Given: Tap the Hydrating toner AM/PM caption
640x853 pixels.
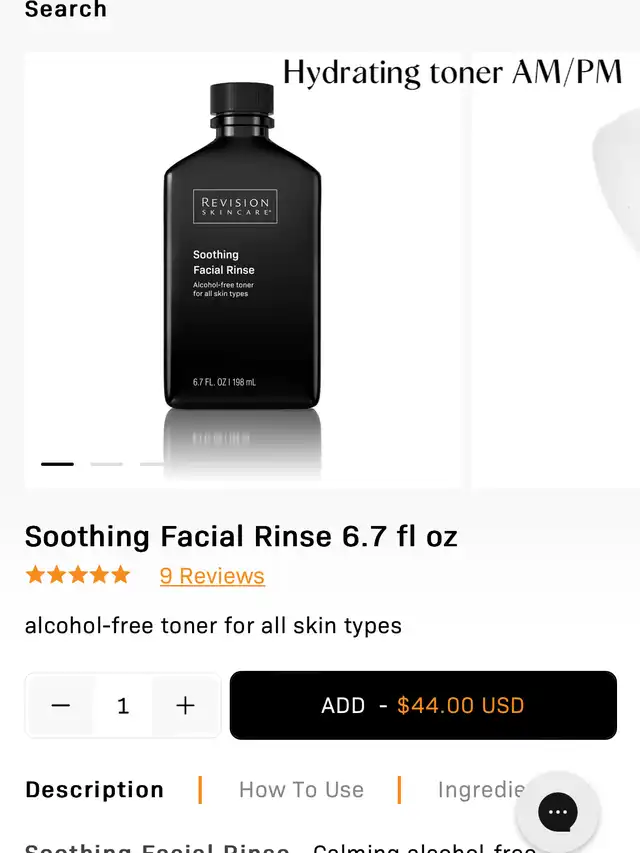Looking at the screenshot, I should click(x=452, y=72).
